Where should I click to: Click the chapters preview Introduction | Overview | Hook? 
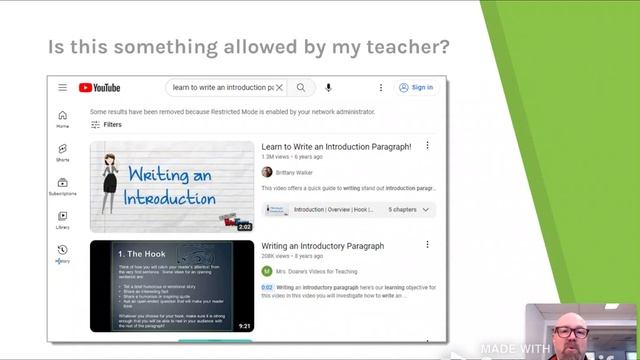click(x=333, y=209)
